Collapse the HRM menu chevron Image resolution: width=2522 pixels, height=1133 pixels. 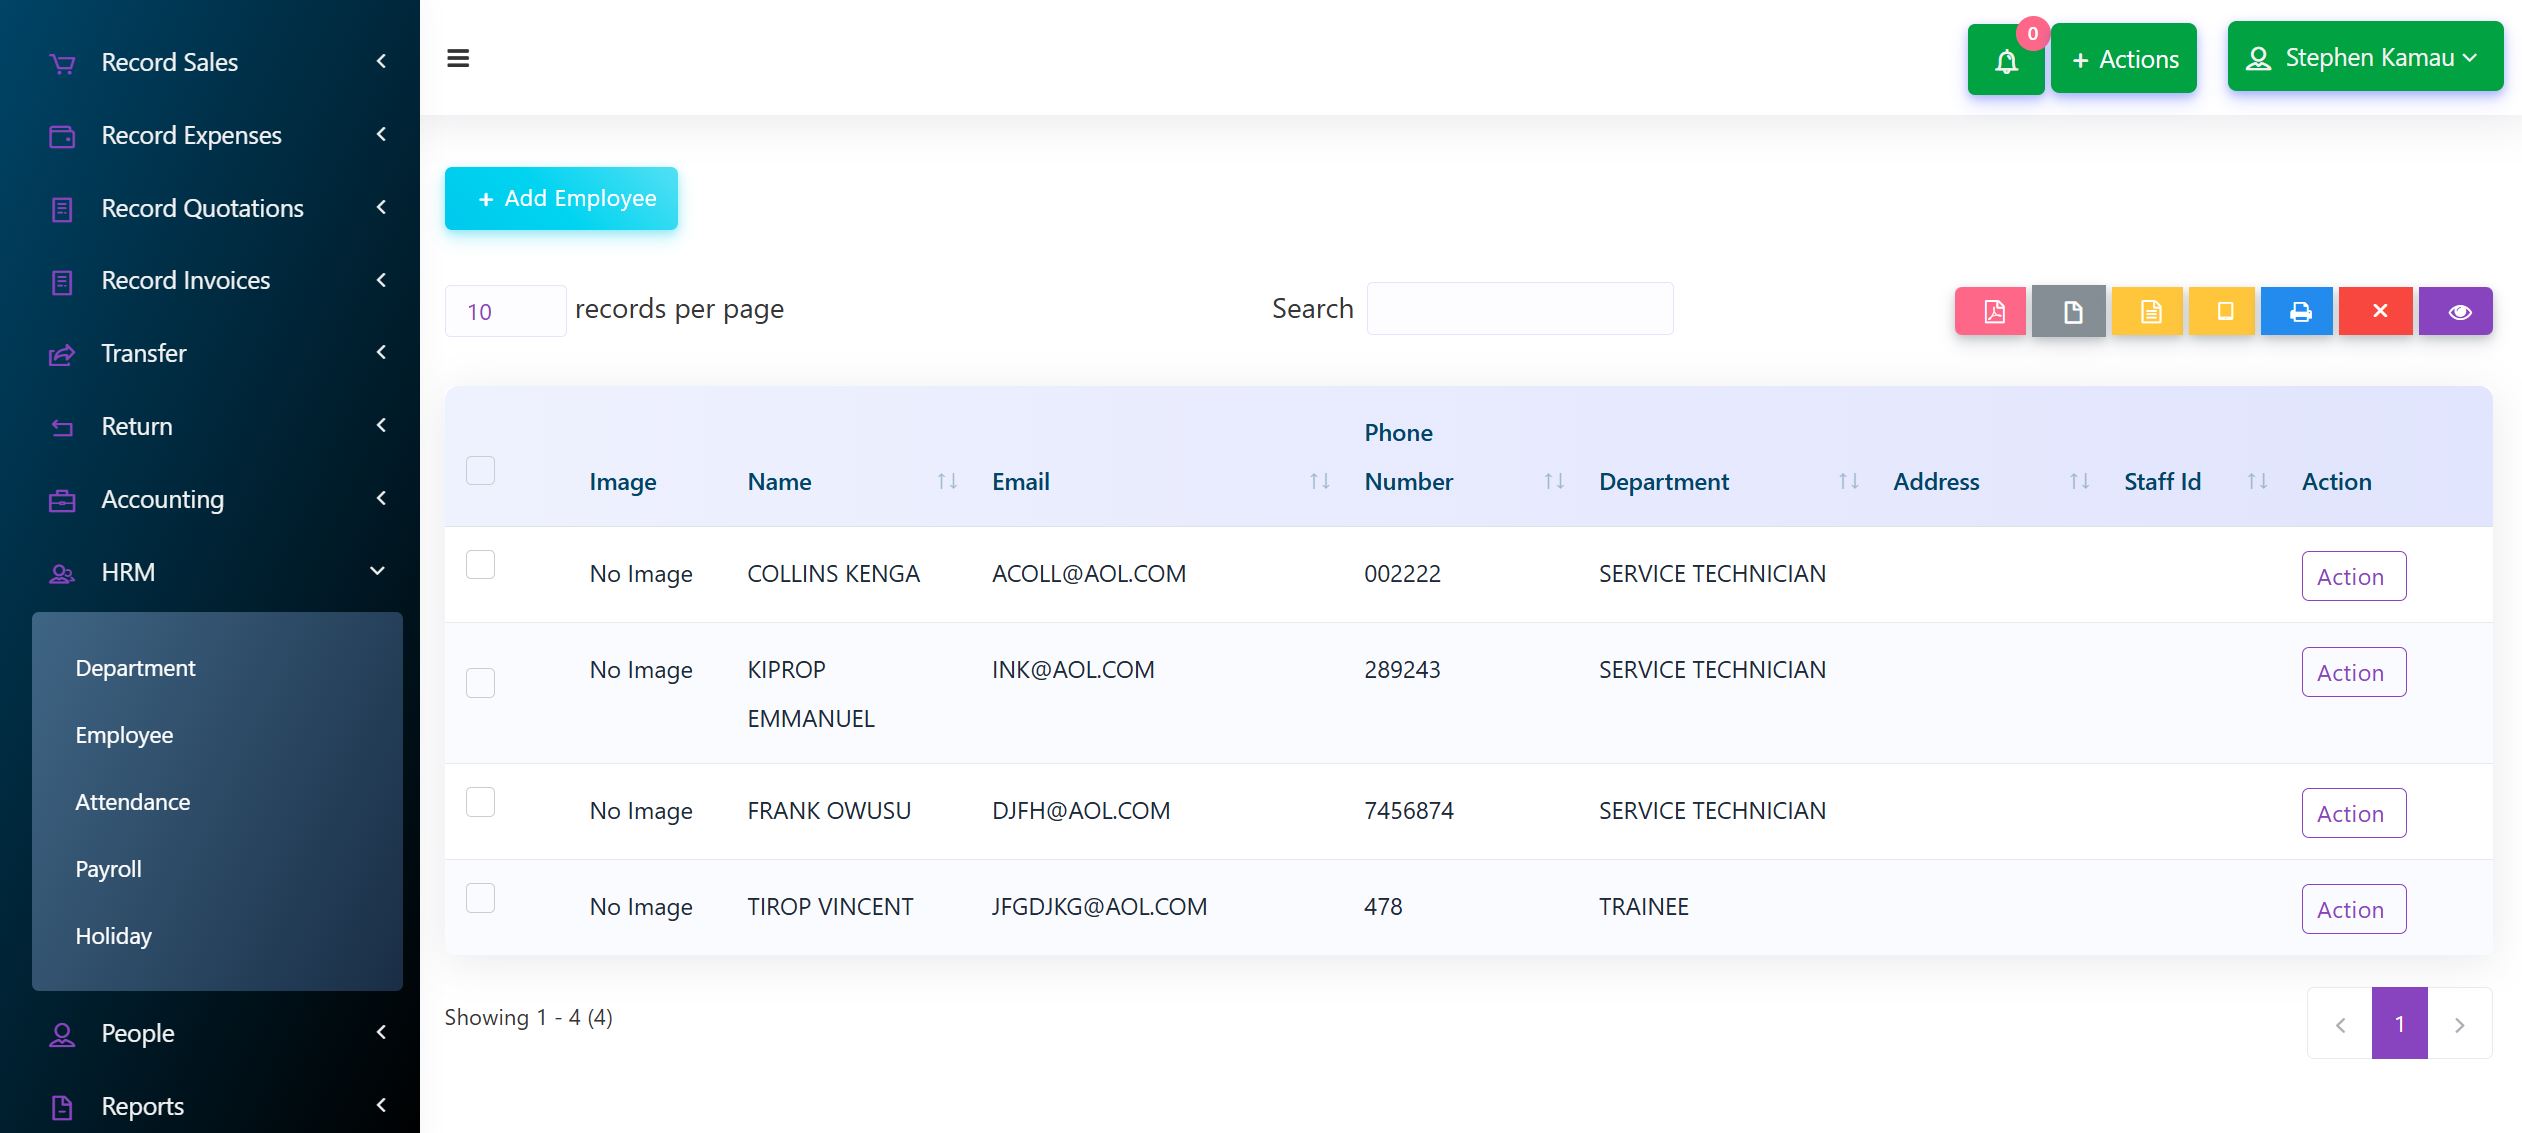pos(378,571)
